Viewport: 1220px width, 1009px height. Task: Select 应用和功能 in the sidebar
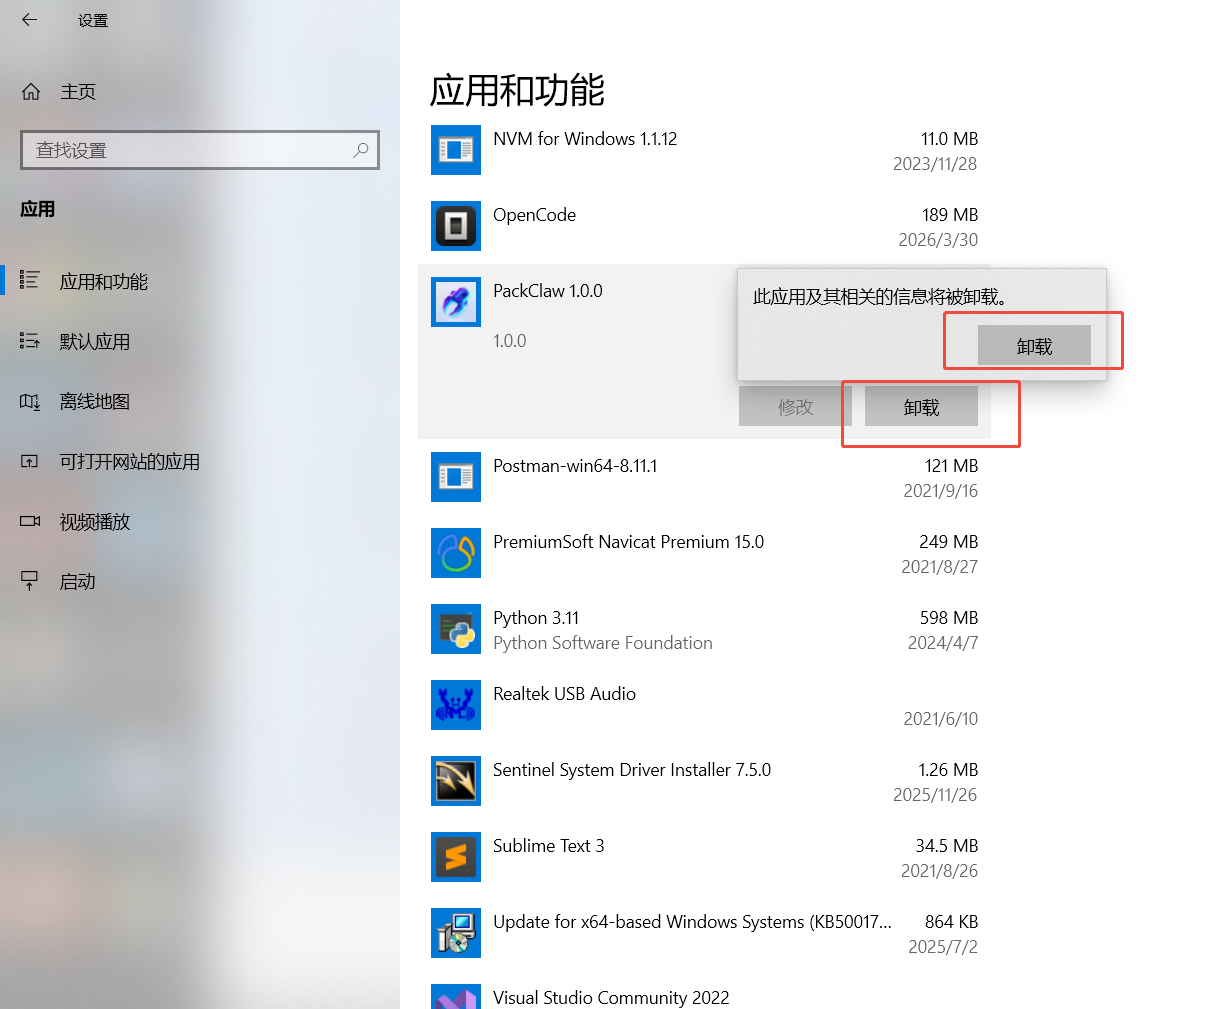click(104, 282)
